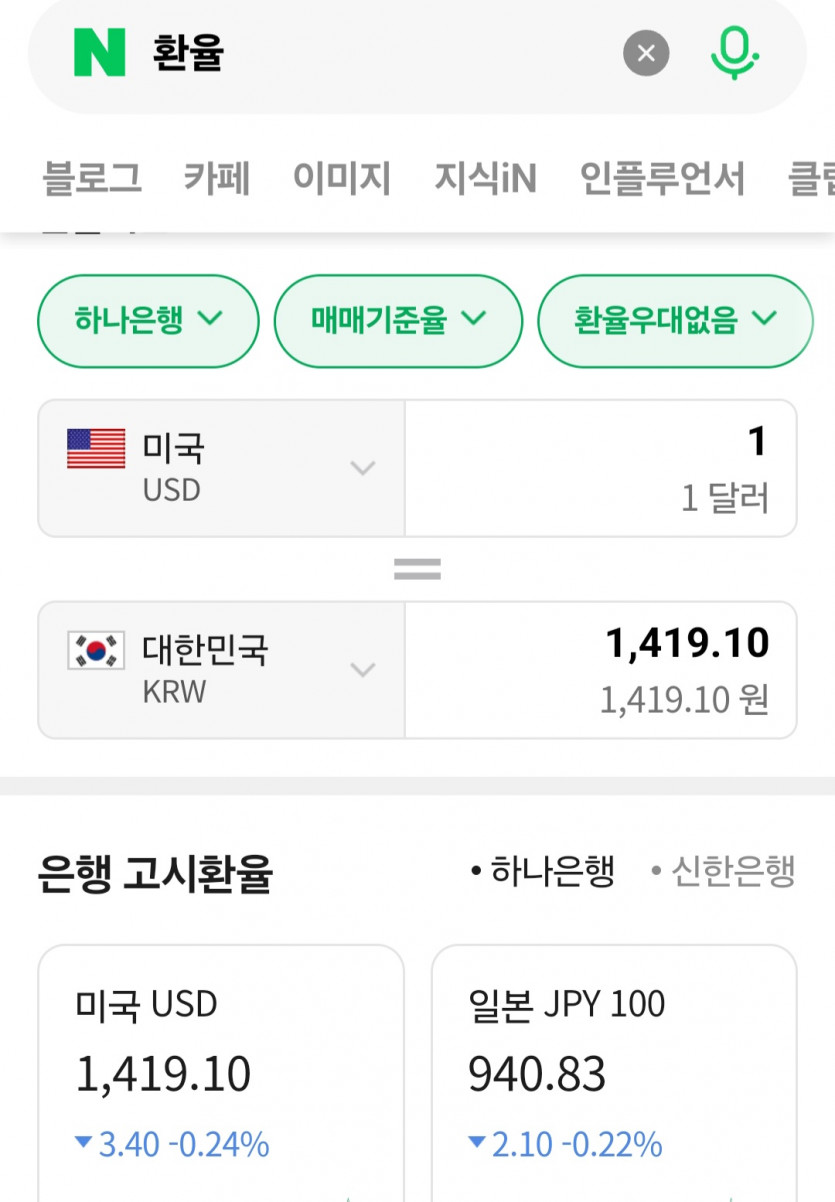835x1202 pixels.
Task: Expand the 대한민국 KRW currency selector chevron
Action: [363, 669]
